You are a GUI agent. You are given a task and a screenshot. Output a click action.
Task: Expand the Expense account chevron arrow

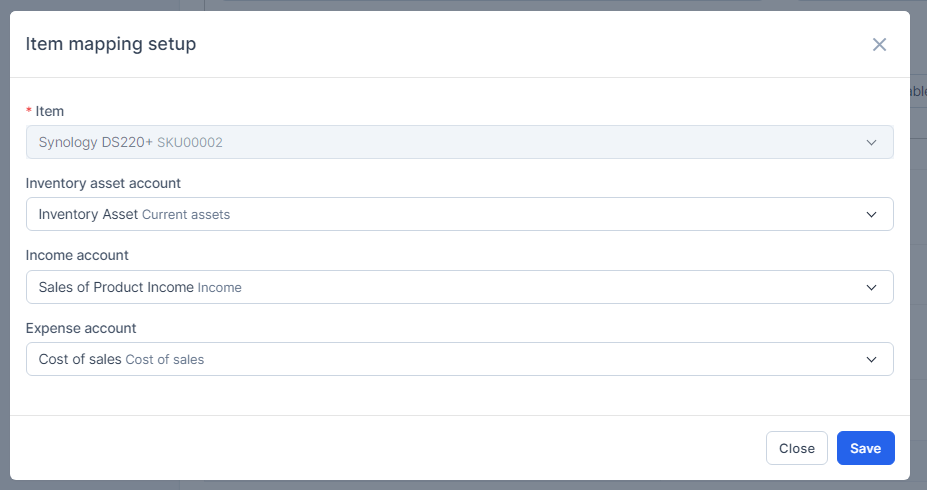(871, 359)
